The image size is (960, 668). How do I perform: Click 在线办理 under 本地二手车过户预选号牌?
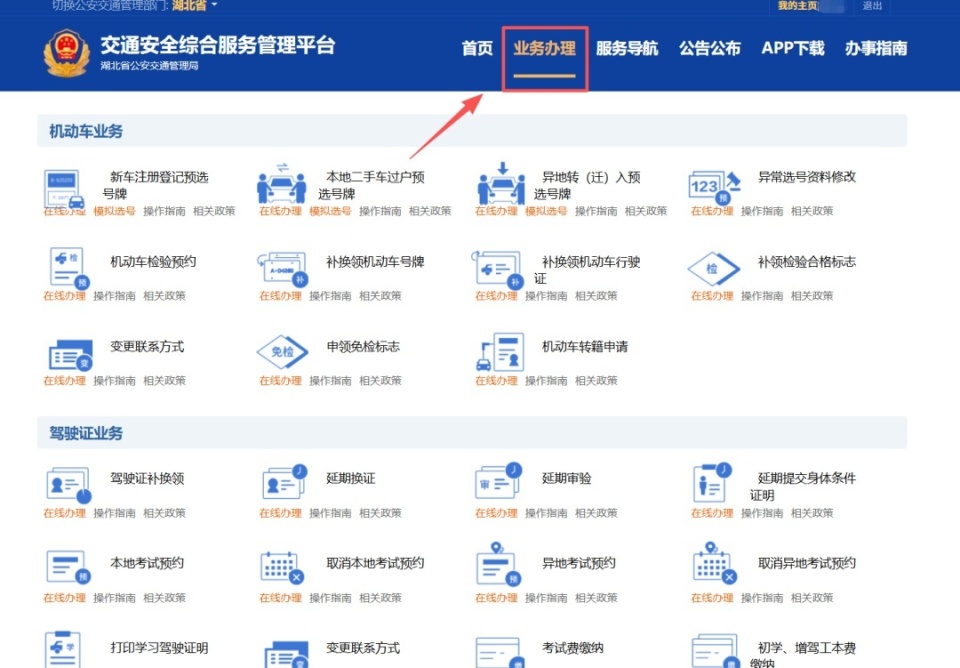tap(280, 211)
